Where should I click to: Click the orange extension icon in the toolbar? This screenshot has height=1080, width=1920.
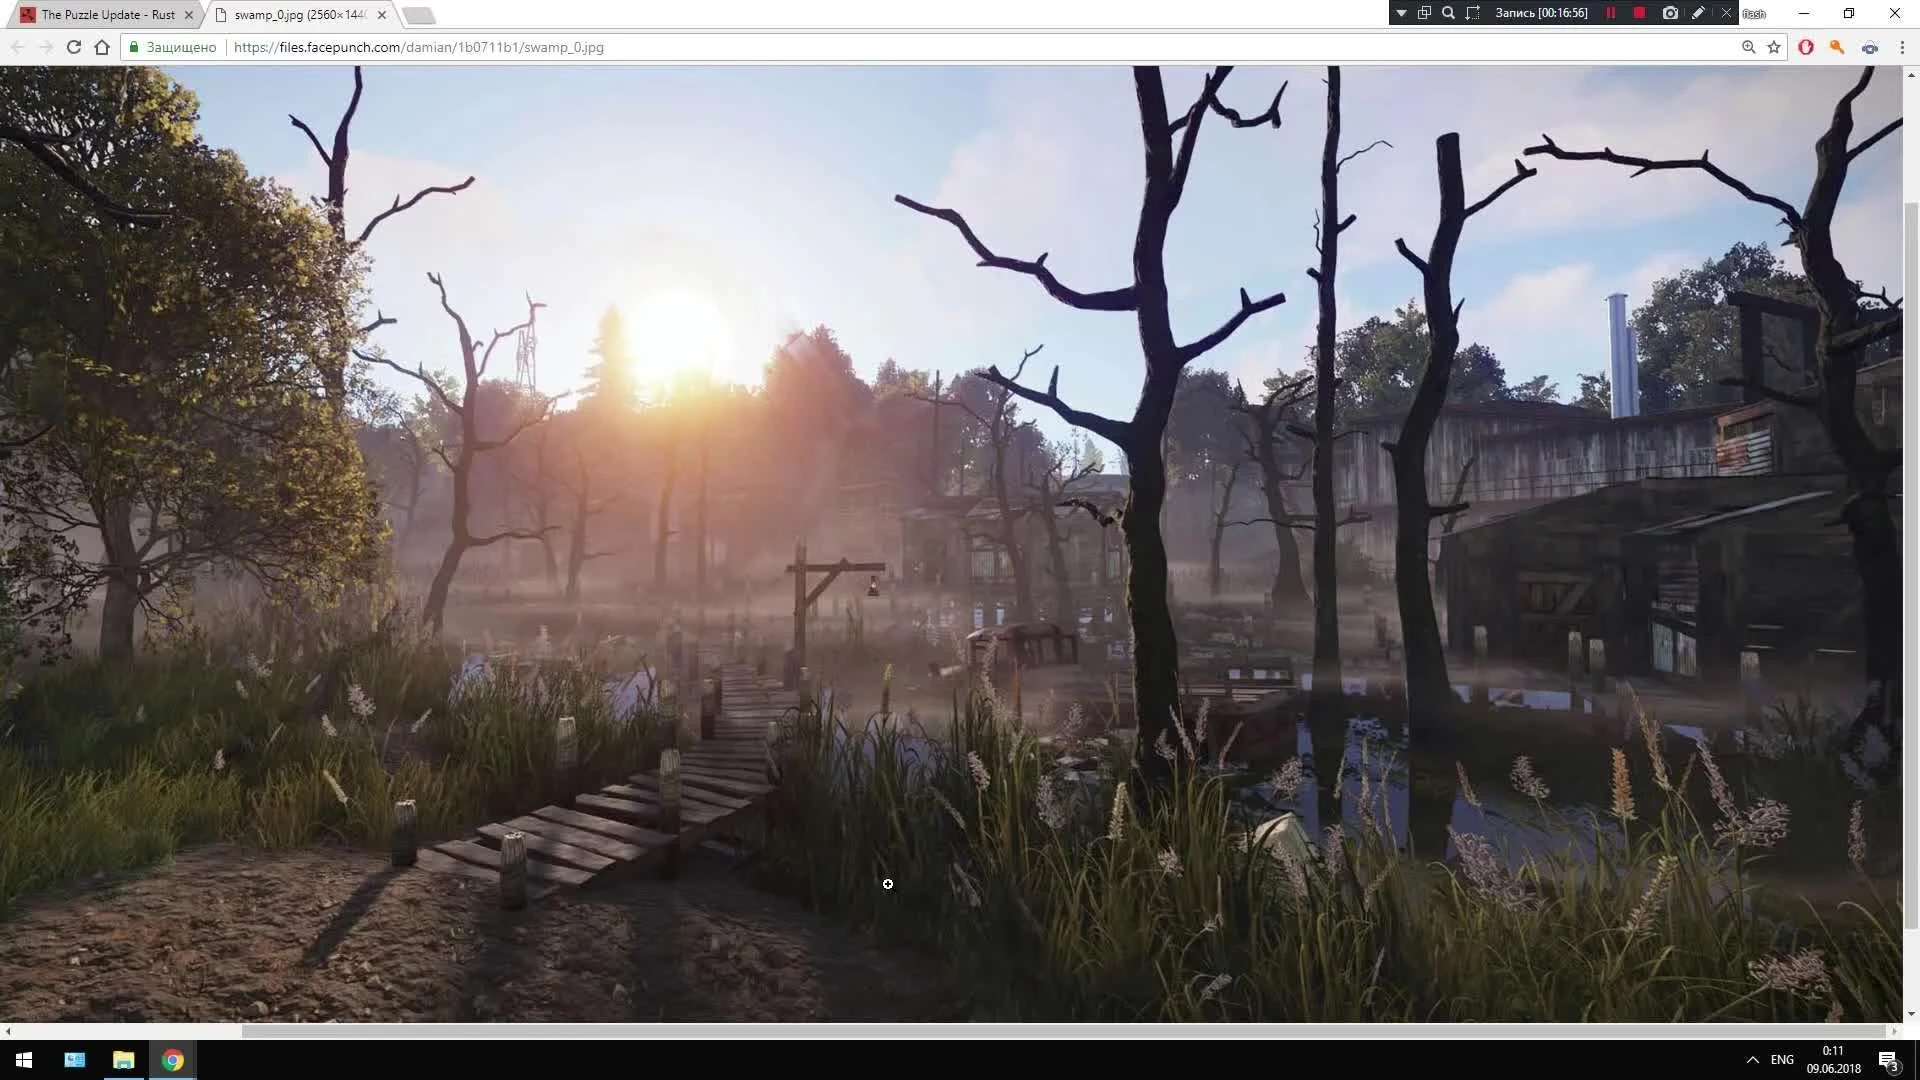pyautogui.click(x=1837, y=47)
